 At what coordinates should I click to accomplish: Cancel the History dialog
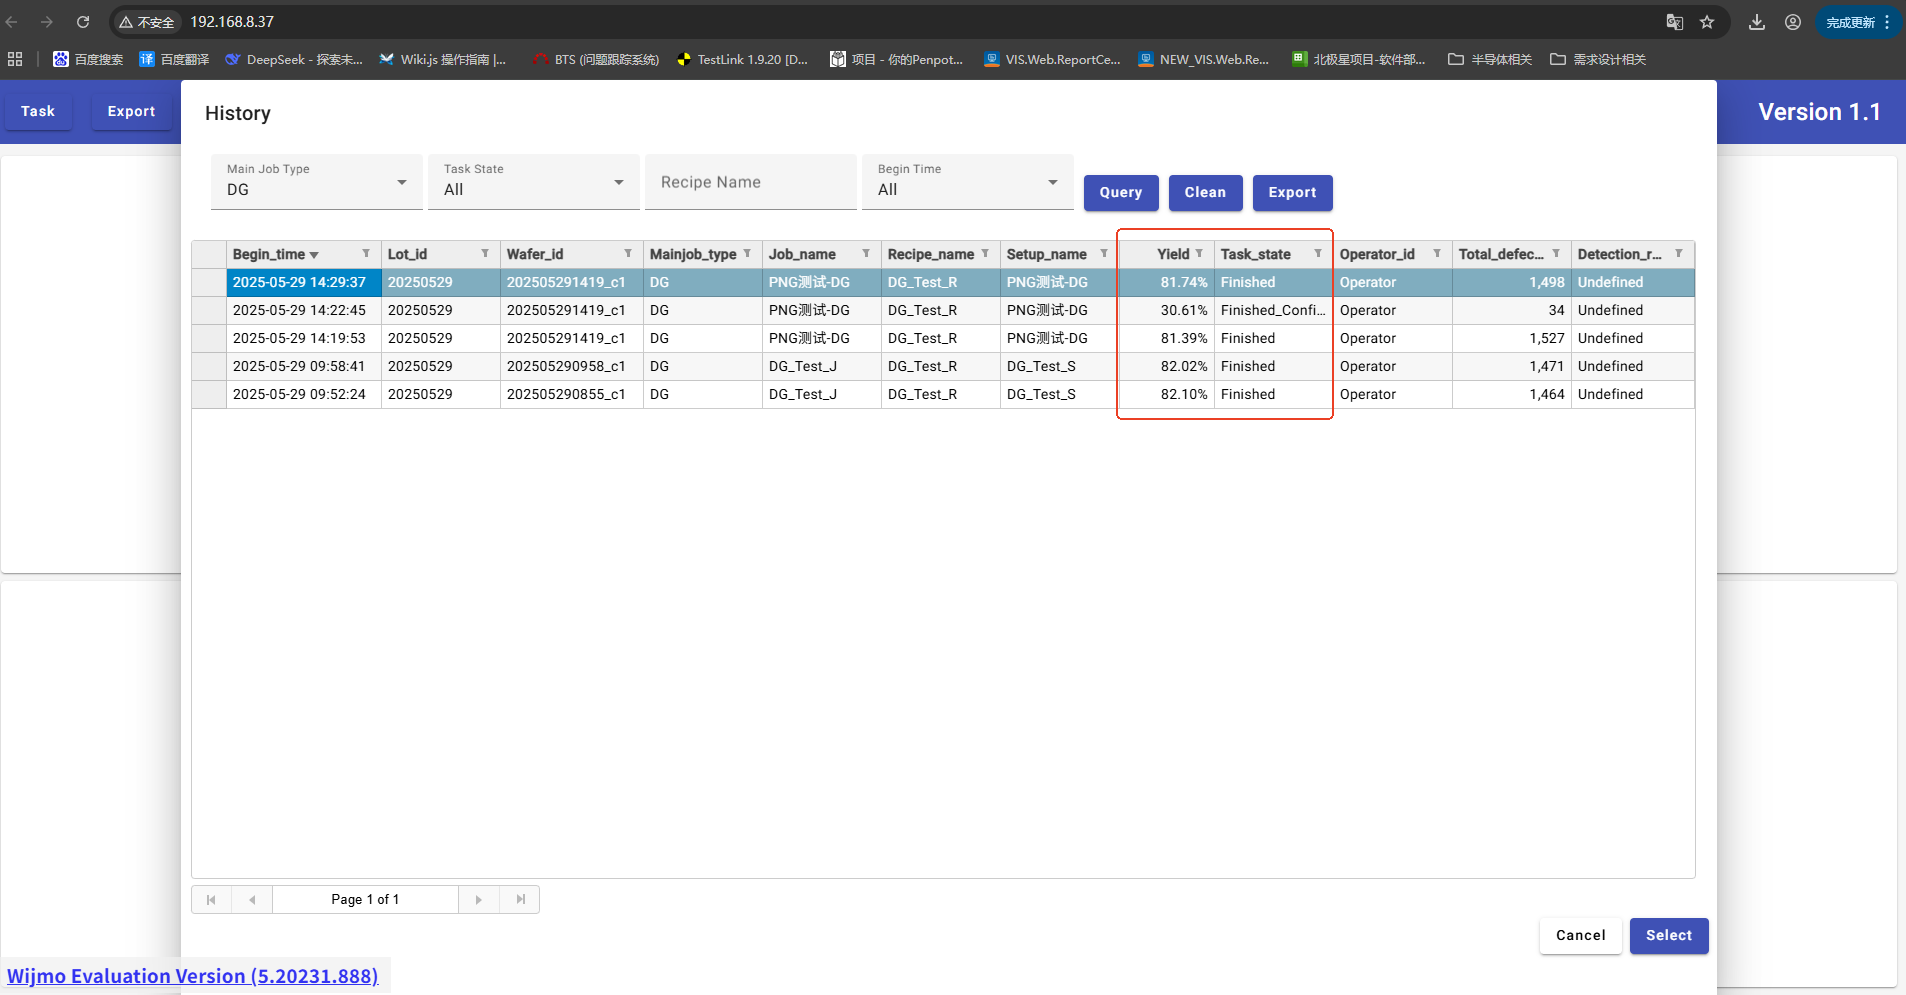1580,936
